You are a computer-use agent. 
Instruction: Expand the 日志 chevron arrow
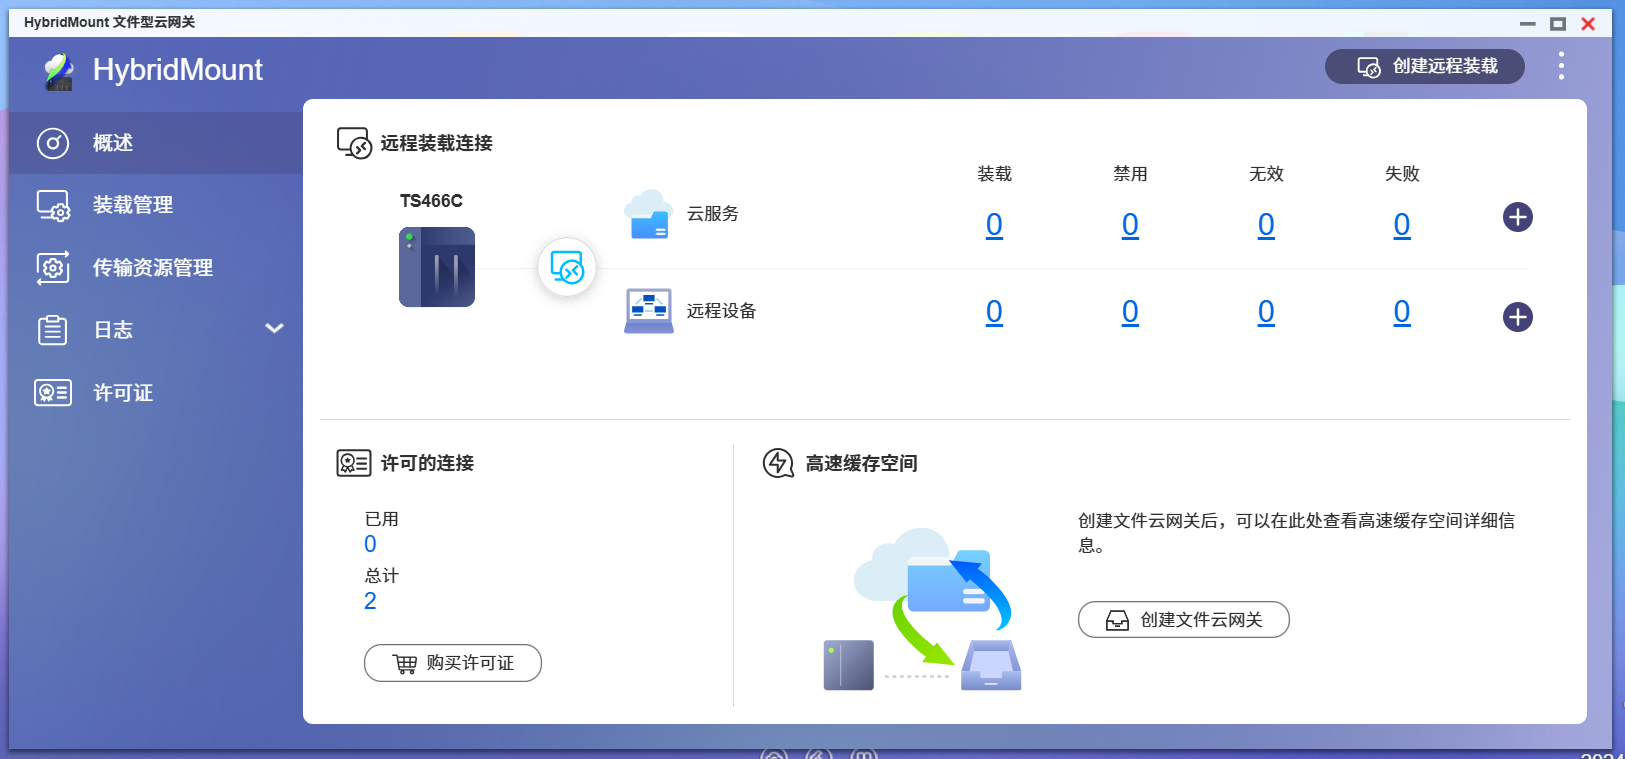click(274, 329)
